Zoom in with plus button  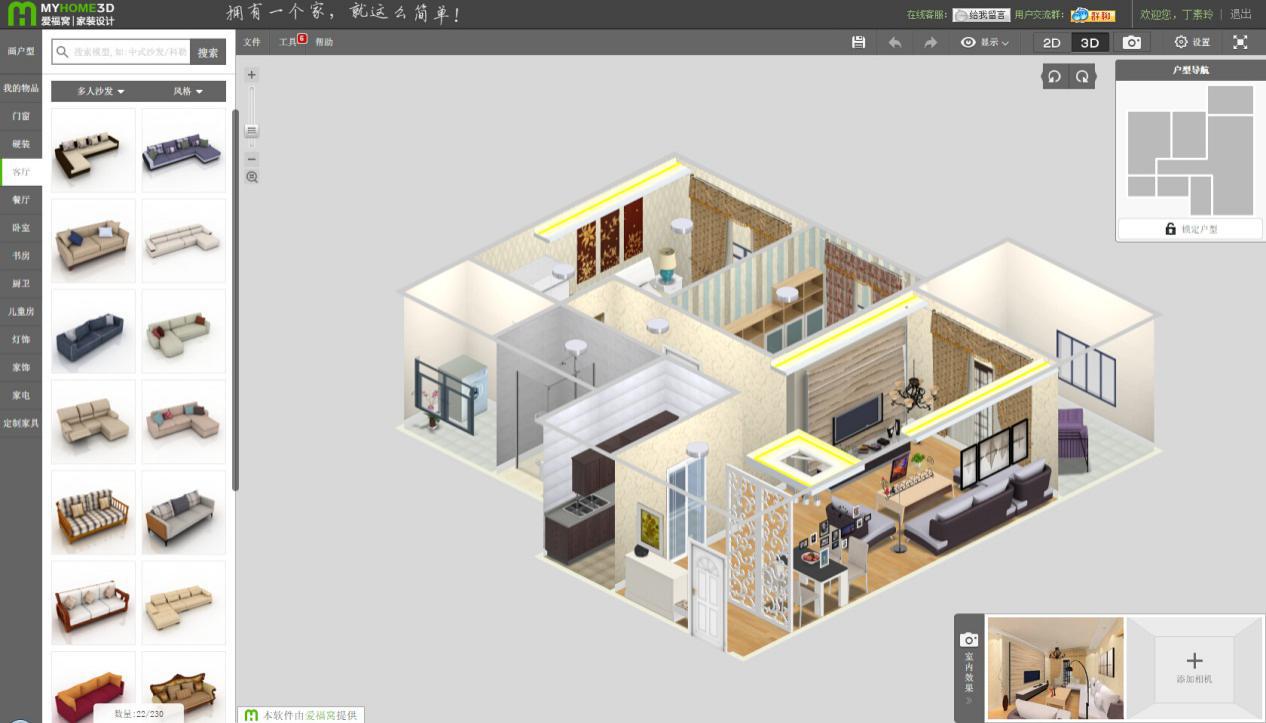tap(252, 75)
